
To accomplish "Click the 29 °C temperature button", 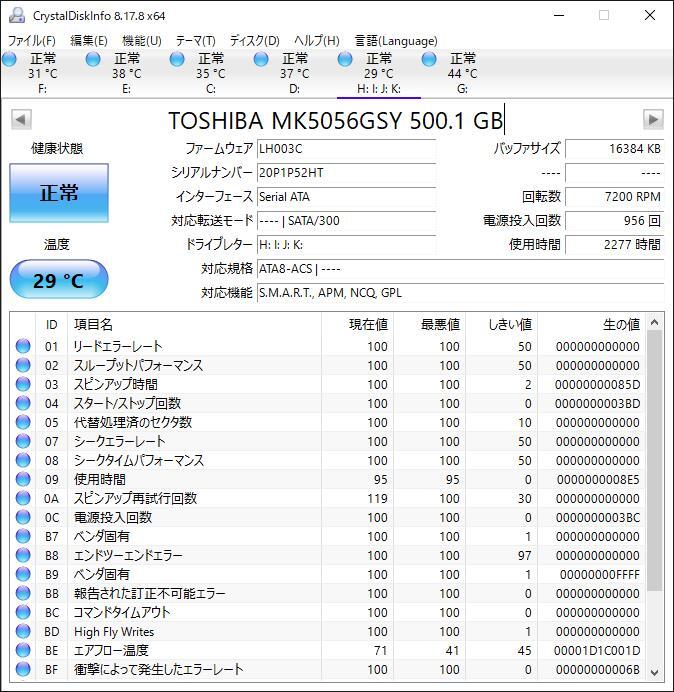I will [59, 280].
